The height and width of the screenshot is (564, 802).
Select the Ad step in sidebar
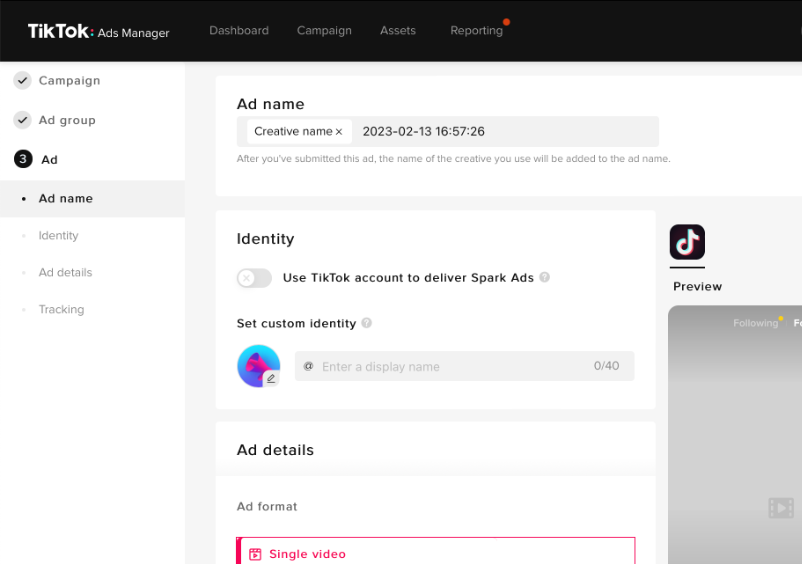point(49,160)
